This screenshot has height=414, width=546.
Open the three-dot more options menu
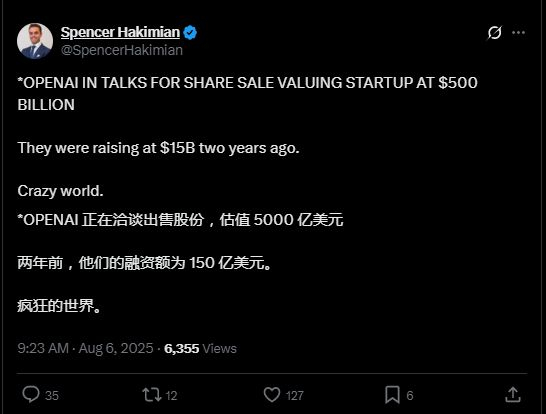518,33
